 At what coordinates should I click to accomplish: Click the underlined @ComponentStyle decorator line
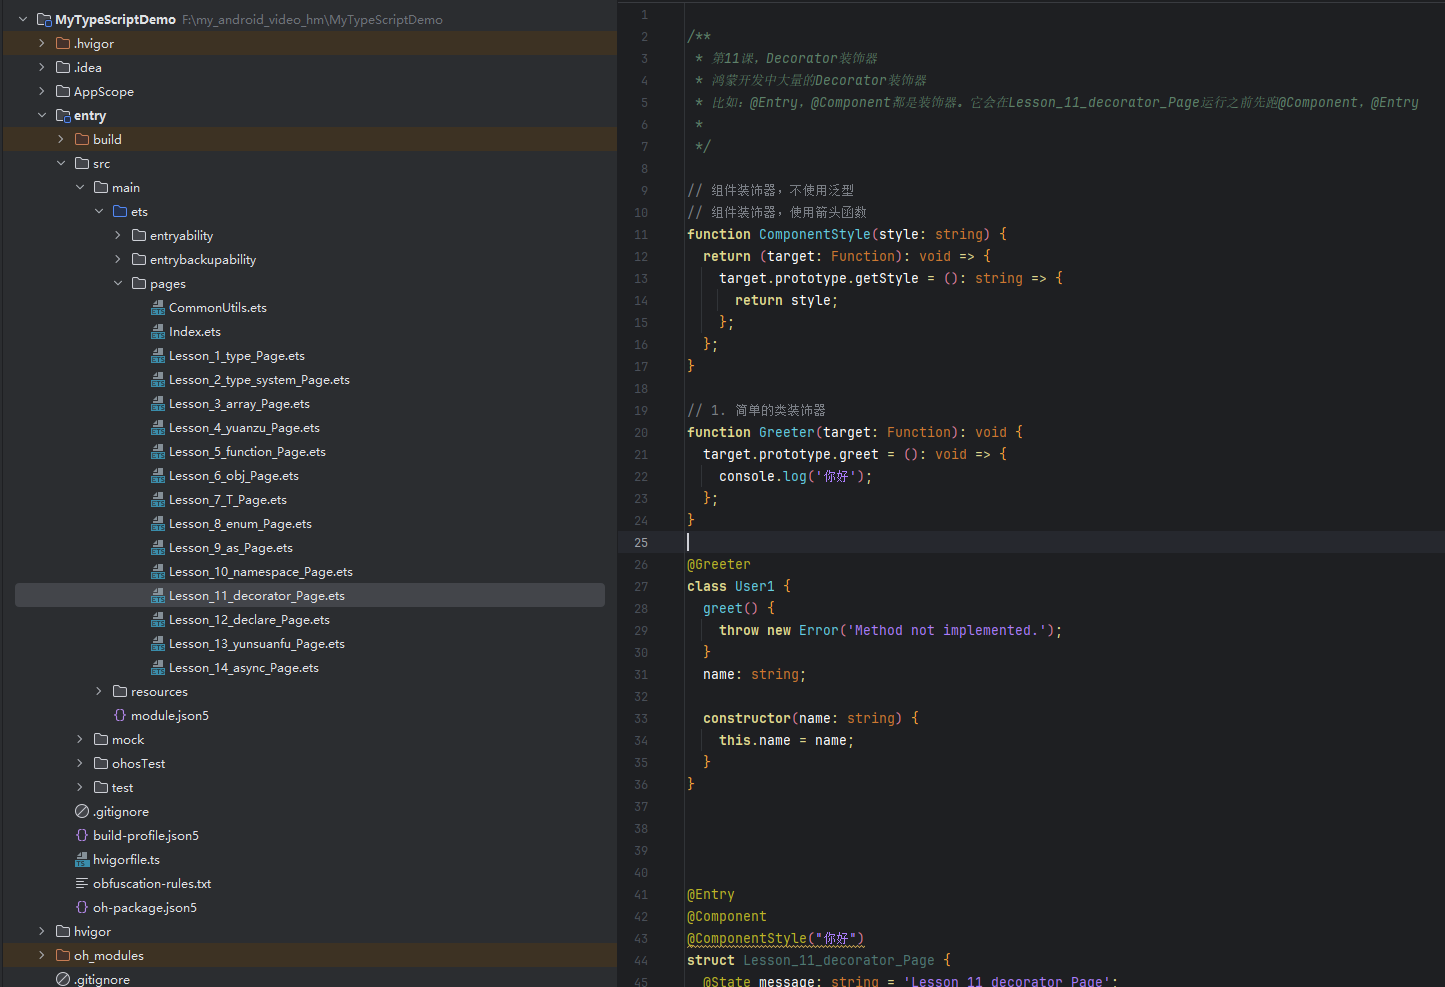click(x=775, y=938)
